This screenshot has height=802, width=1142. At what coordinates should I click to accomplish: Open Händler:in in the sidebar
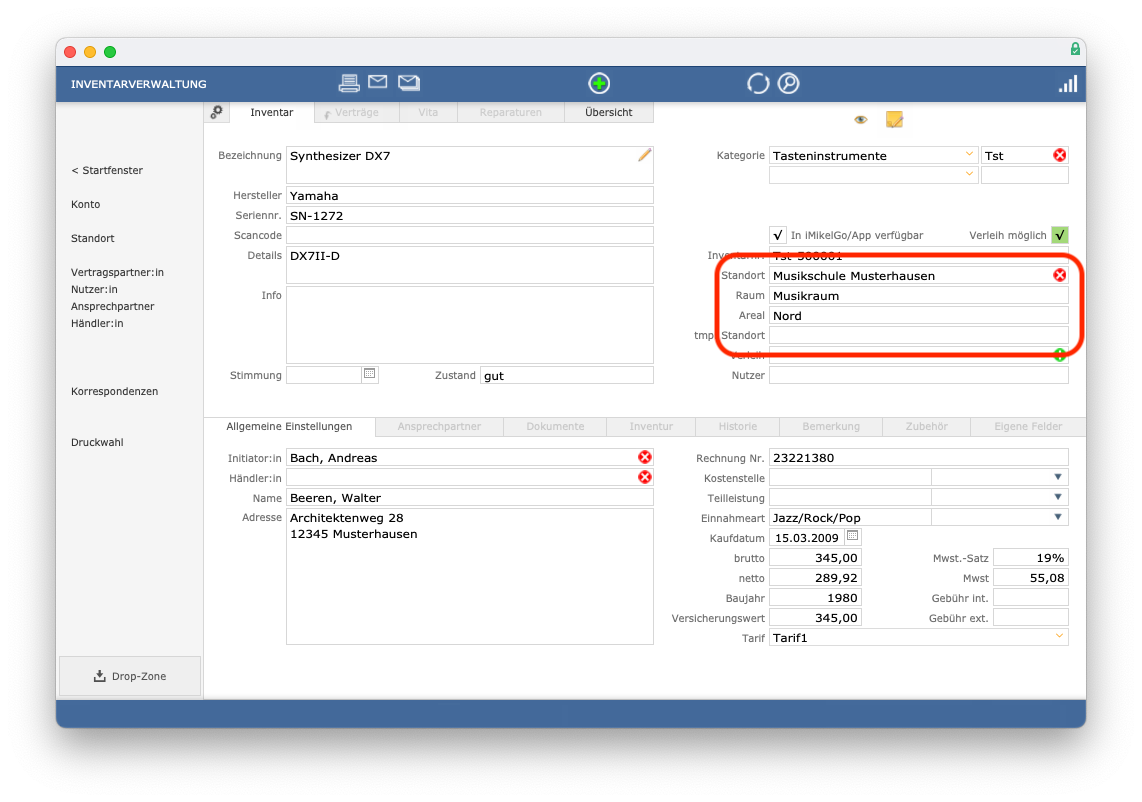click(97, 323)
